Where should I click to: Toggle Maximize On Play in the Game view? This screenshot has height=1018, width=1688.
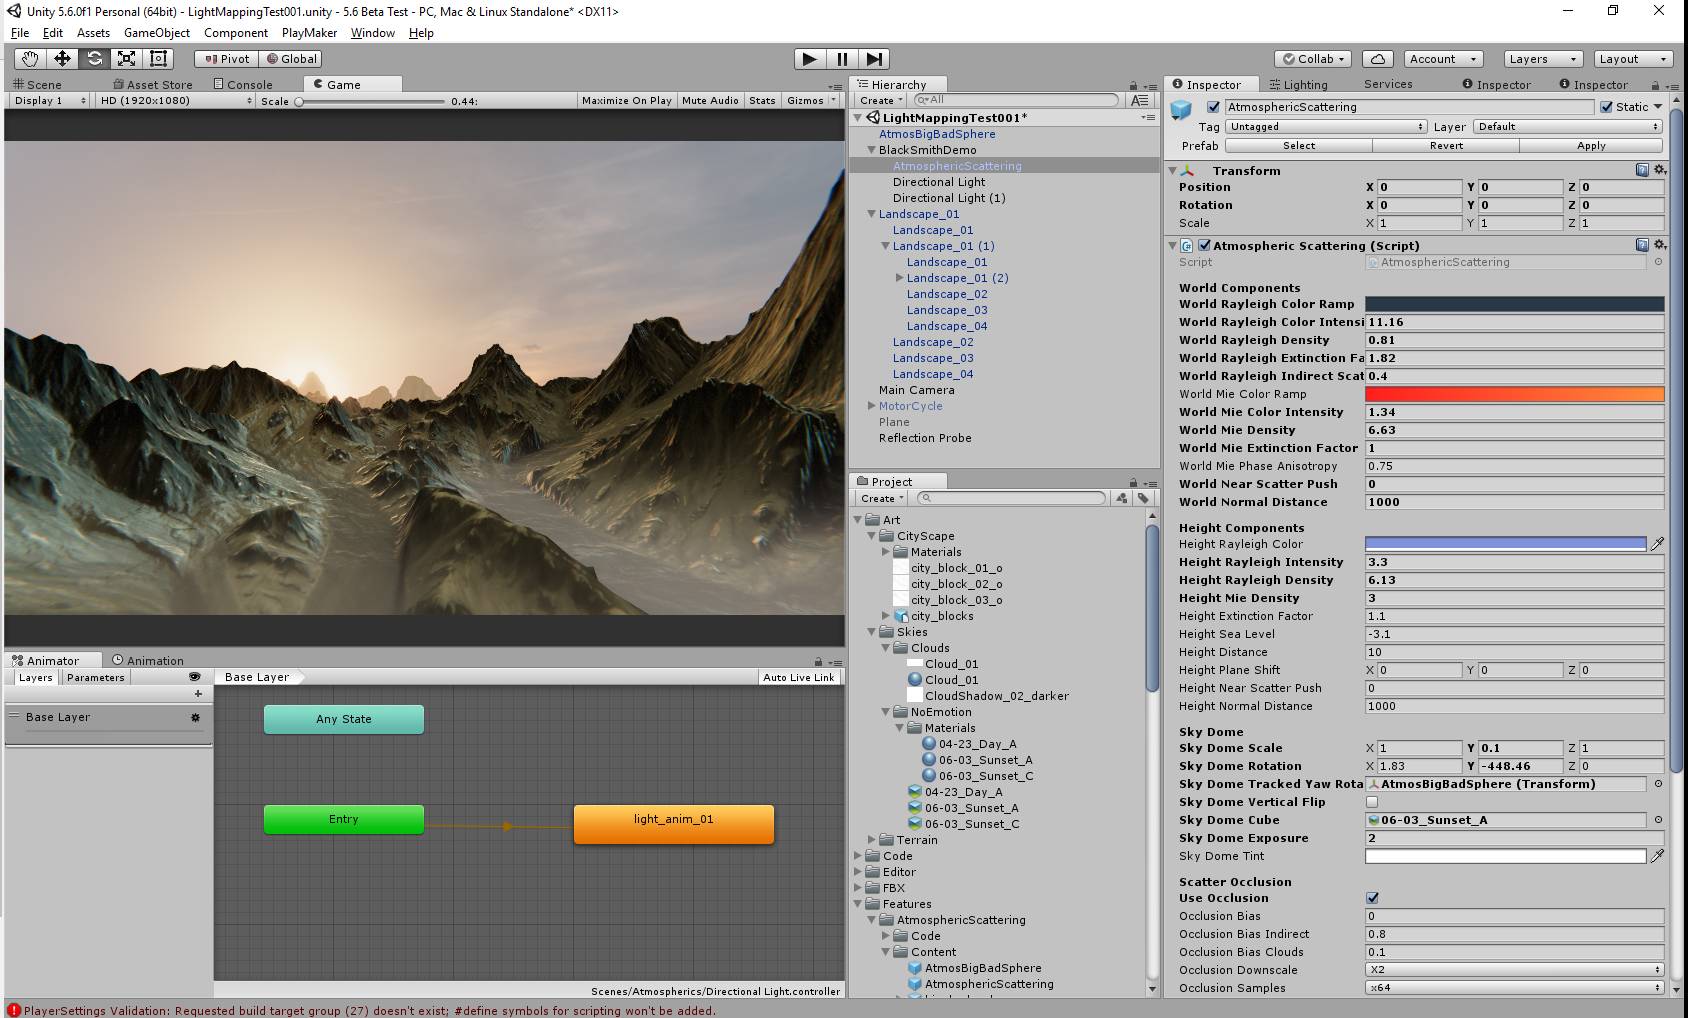coord(626,100)
